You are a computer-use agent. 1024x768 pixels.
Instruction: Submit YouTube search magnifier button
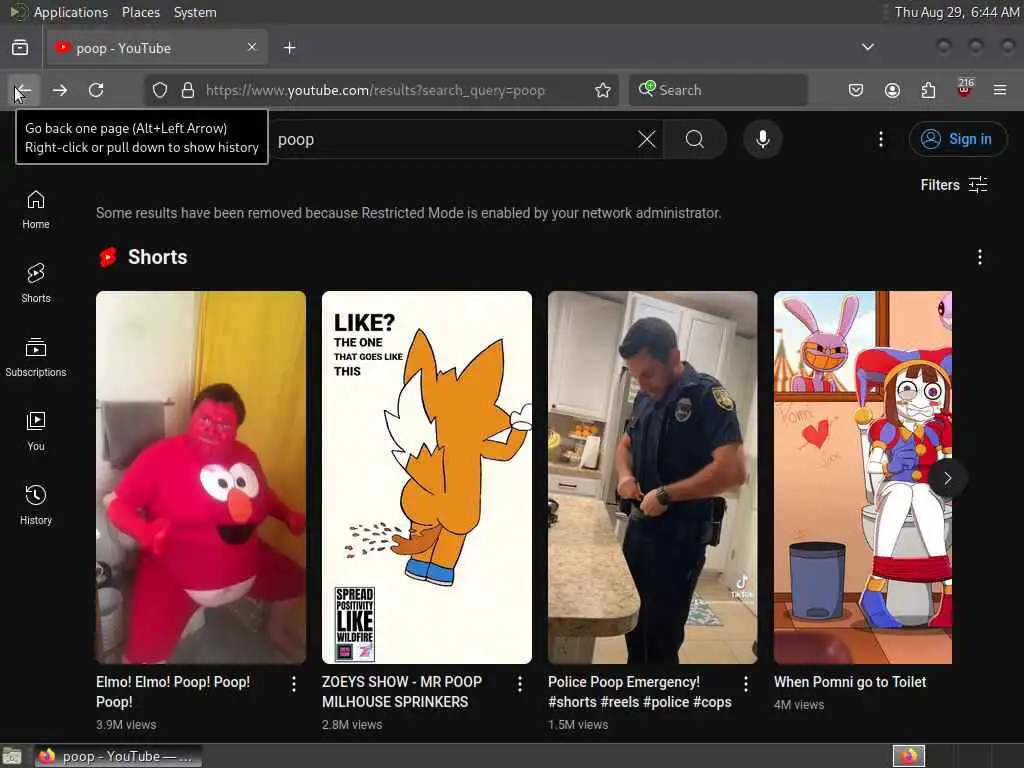695,139
